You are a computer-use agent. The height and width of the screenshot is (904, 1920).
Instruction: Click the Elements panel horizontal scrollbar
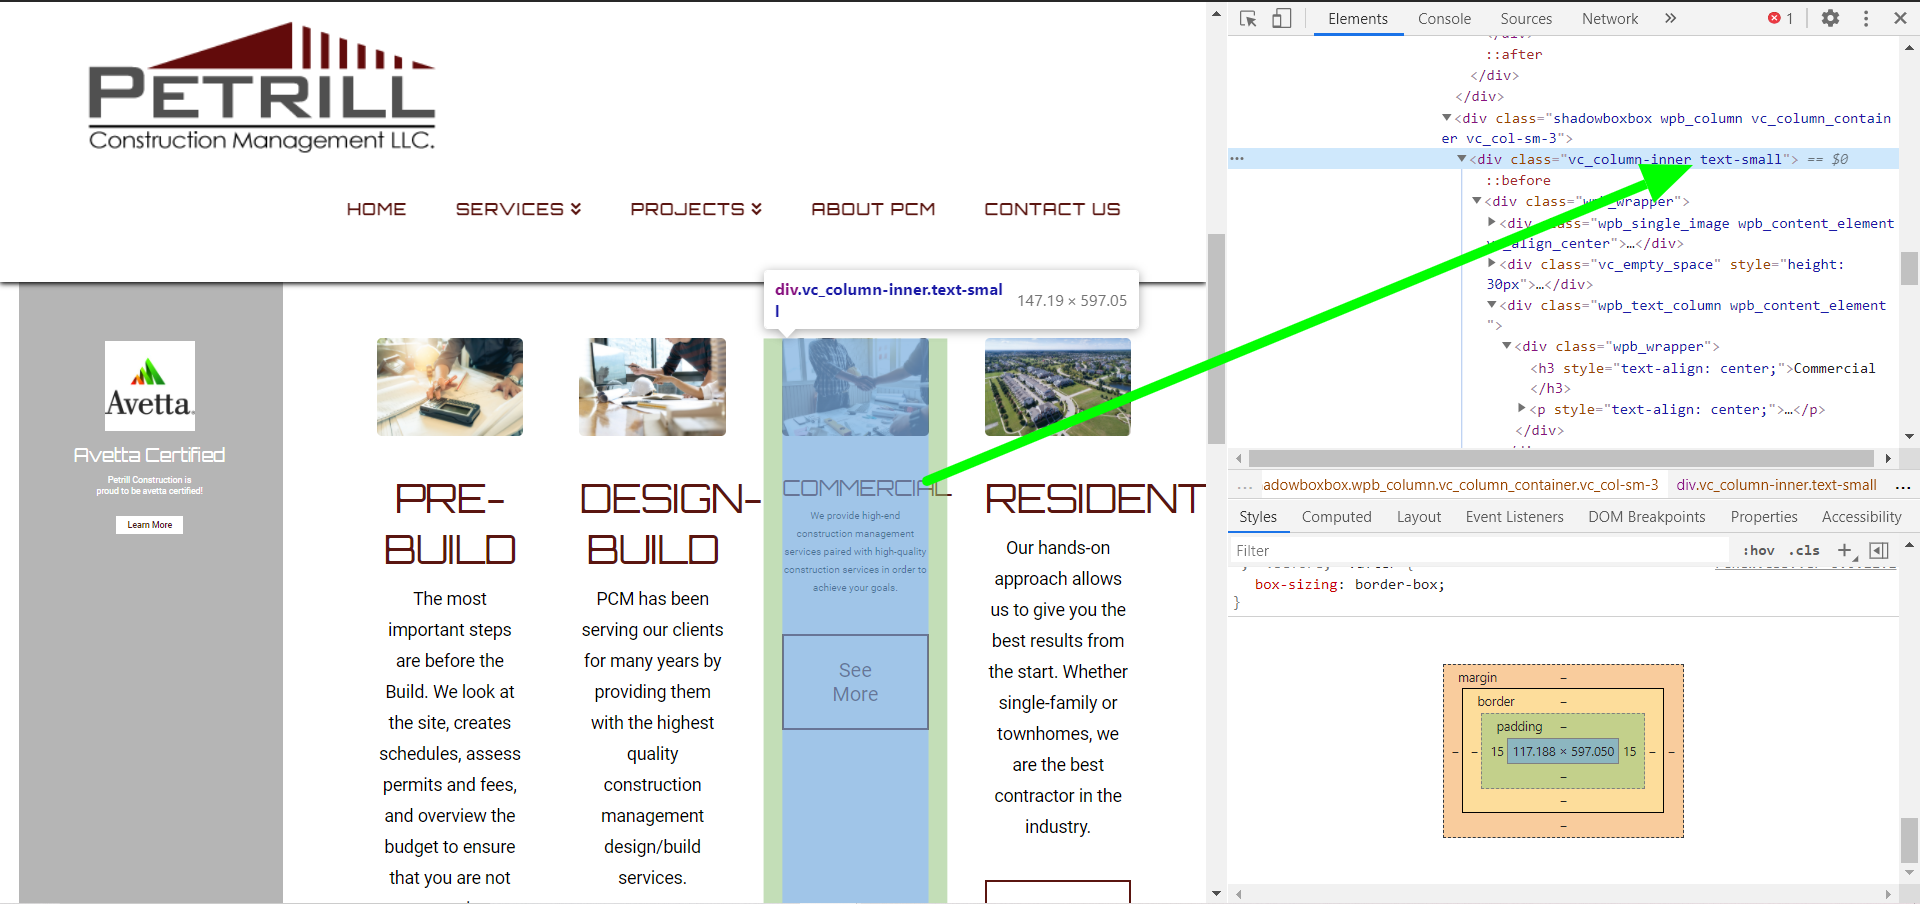pyautogui.click(x=1561, y=459)
